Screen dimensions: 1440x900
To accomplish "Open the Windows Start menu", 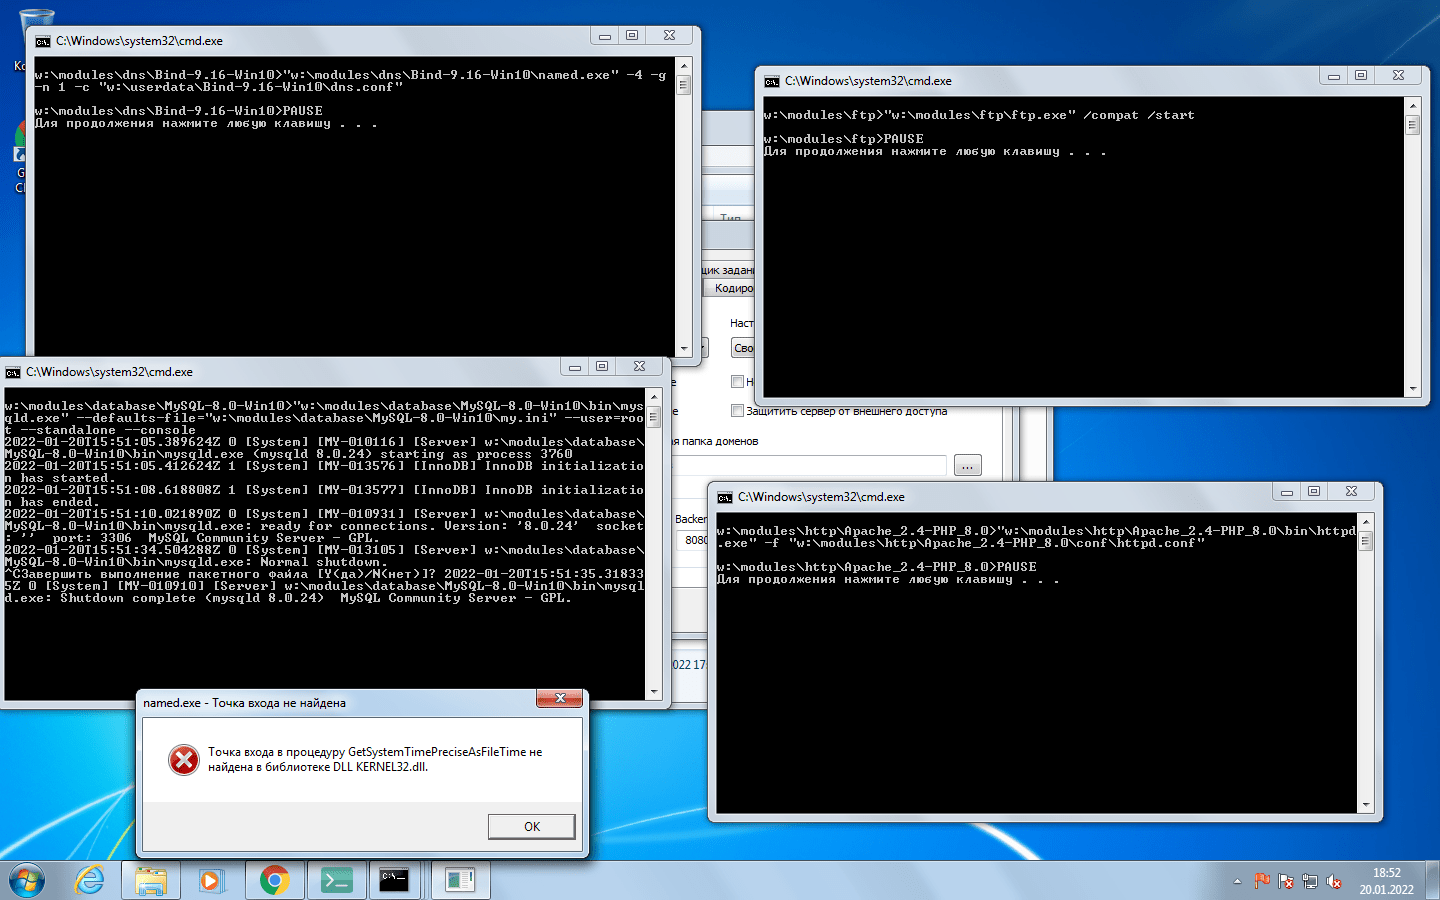I will point(27,880).
